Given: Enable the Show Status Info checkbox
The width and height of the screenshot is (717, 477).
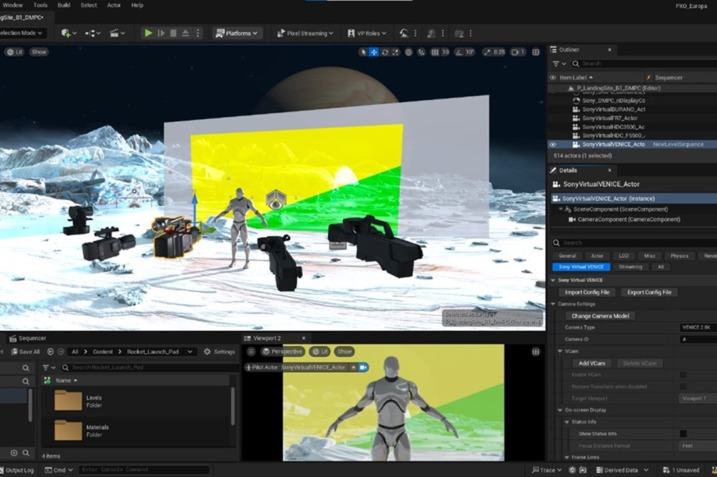Looking at the screenshot, I should tap(683, 433).
